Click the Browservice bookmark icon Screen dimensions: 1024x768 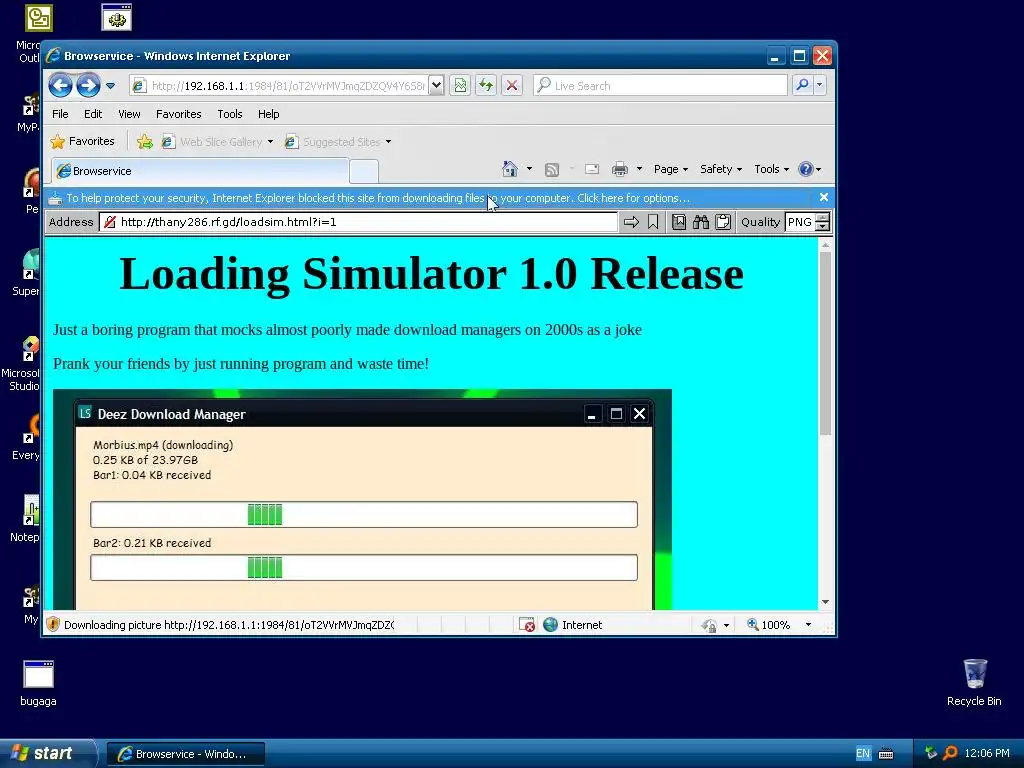point(653,222)
